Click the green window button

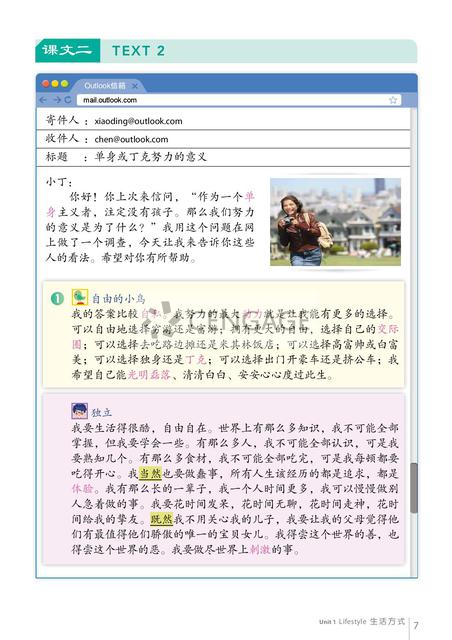[65, 84]
